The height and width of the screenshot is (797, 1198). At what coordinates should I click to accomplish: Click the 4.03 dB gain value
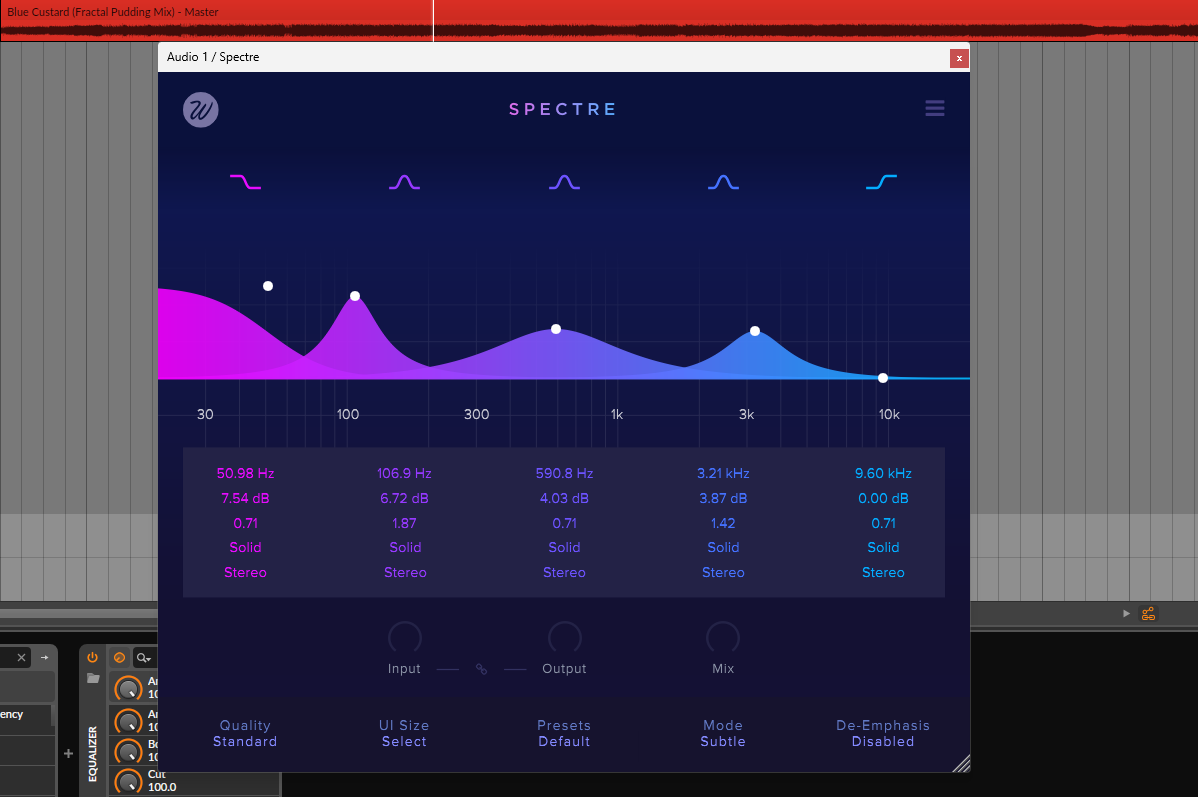point(564,498)
